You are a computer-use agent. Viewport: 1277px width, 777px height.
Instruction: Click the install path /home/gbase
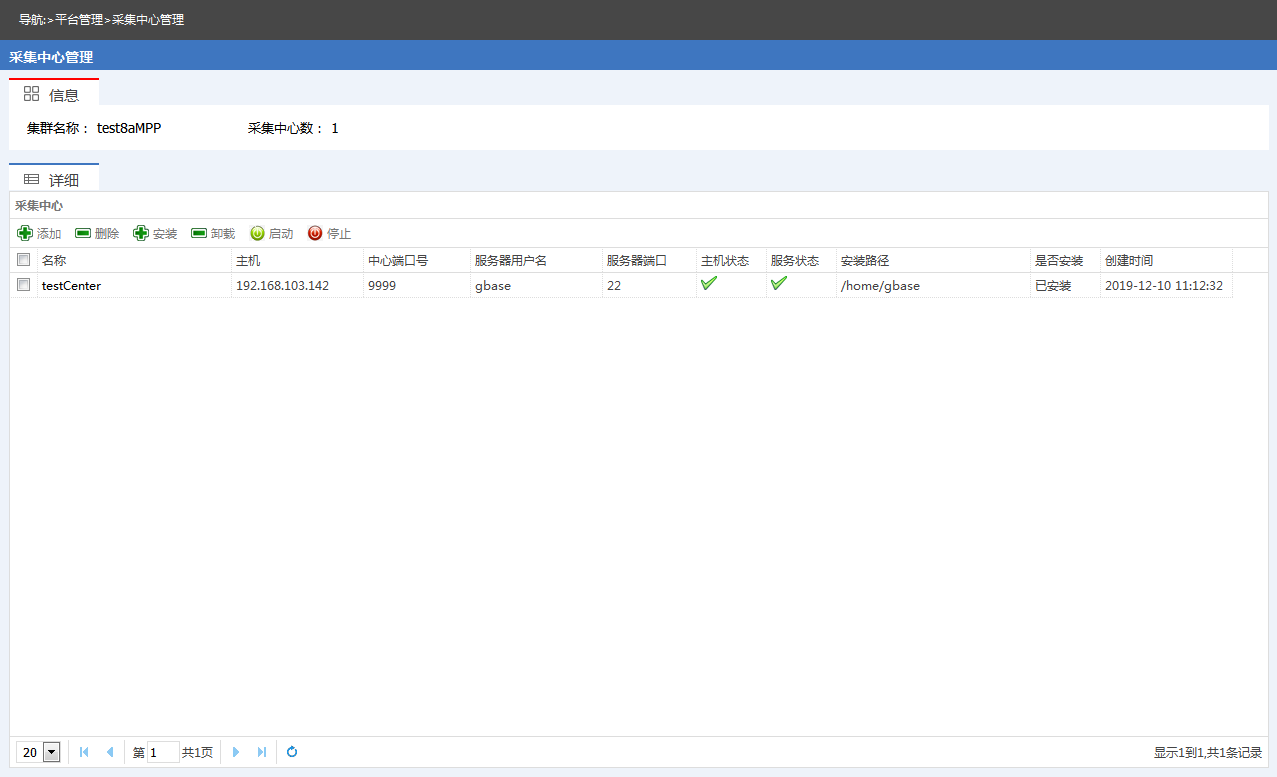(880, 286)
